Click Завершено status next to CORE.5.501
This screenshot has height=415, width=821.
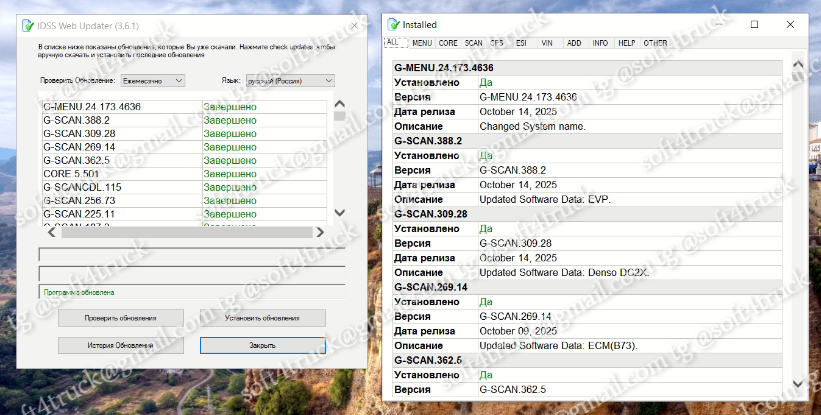tap(230, 174)
